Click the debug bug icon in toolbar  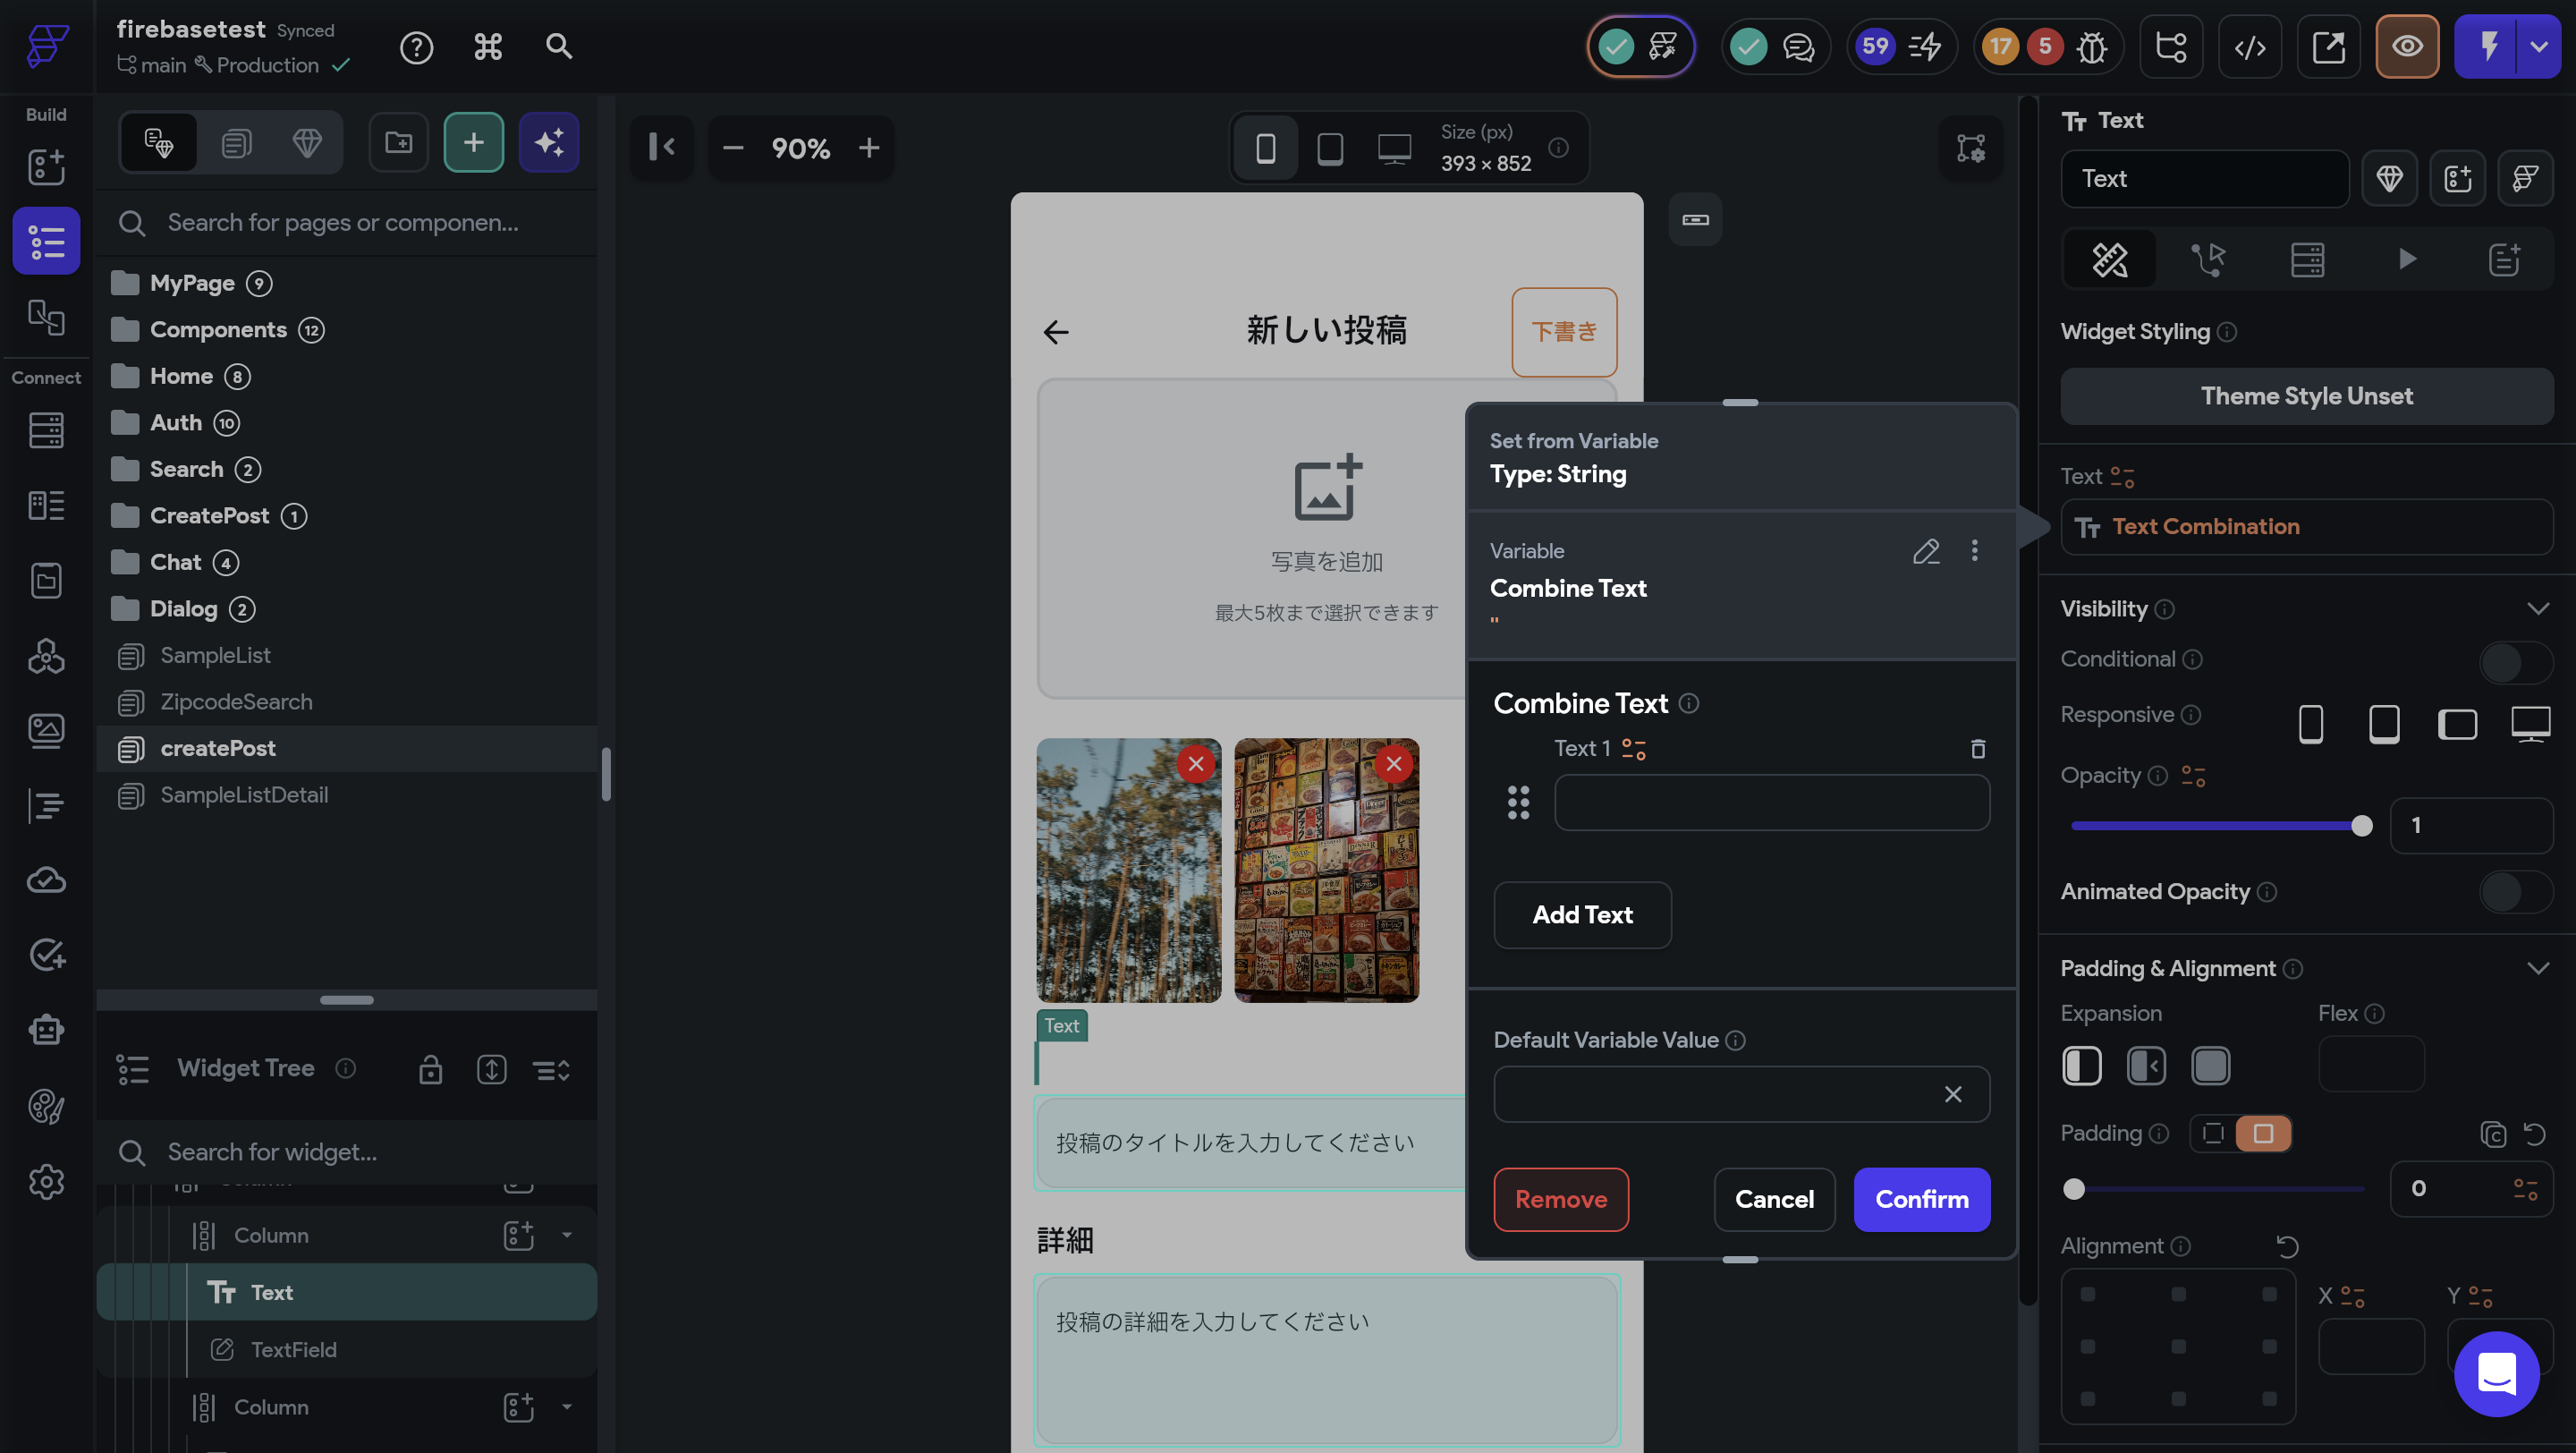click(x=2091, y=46)
